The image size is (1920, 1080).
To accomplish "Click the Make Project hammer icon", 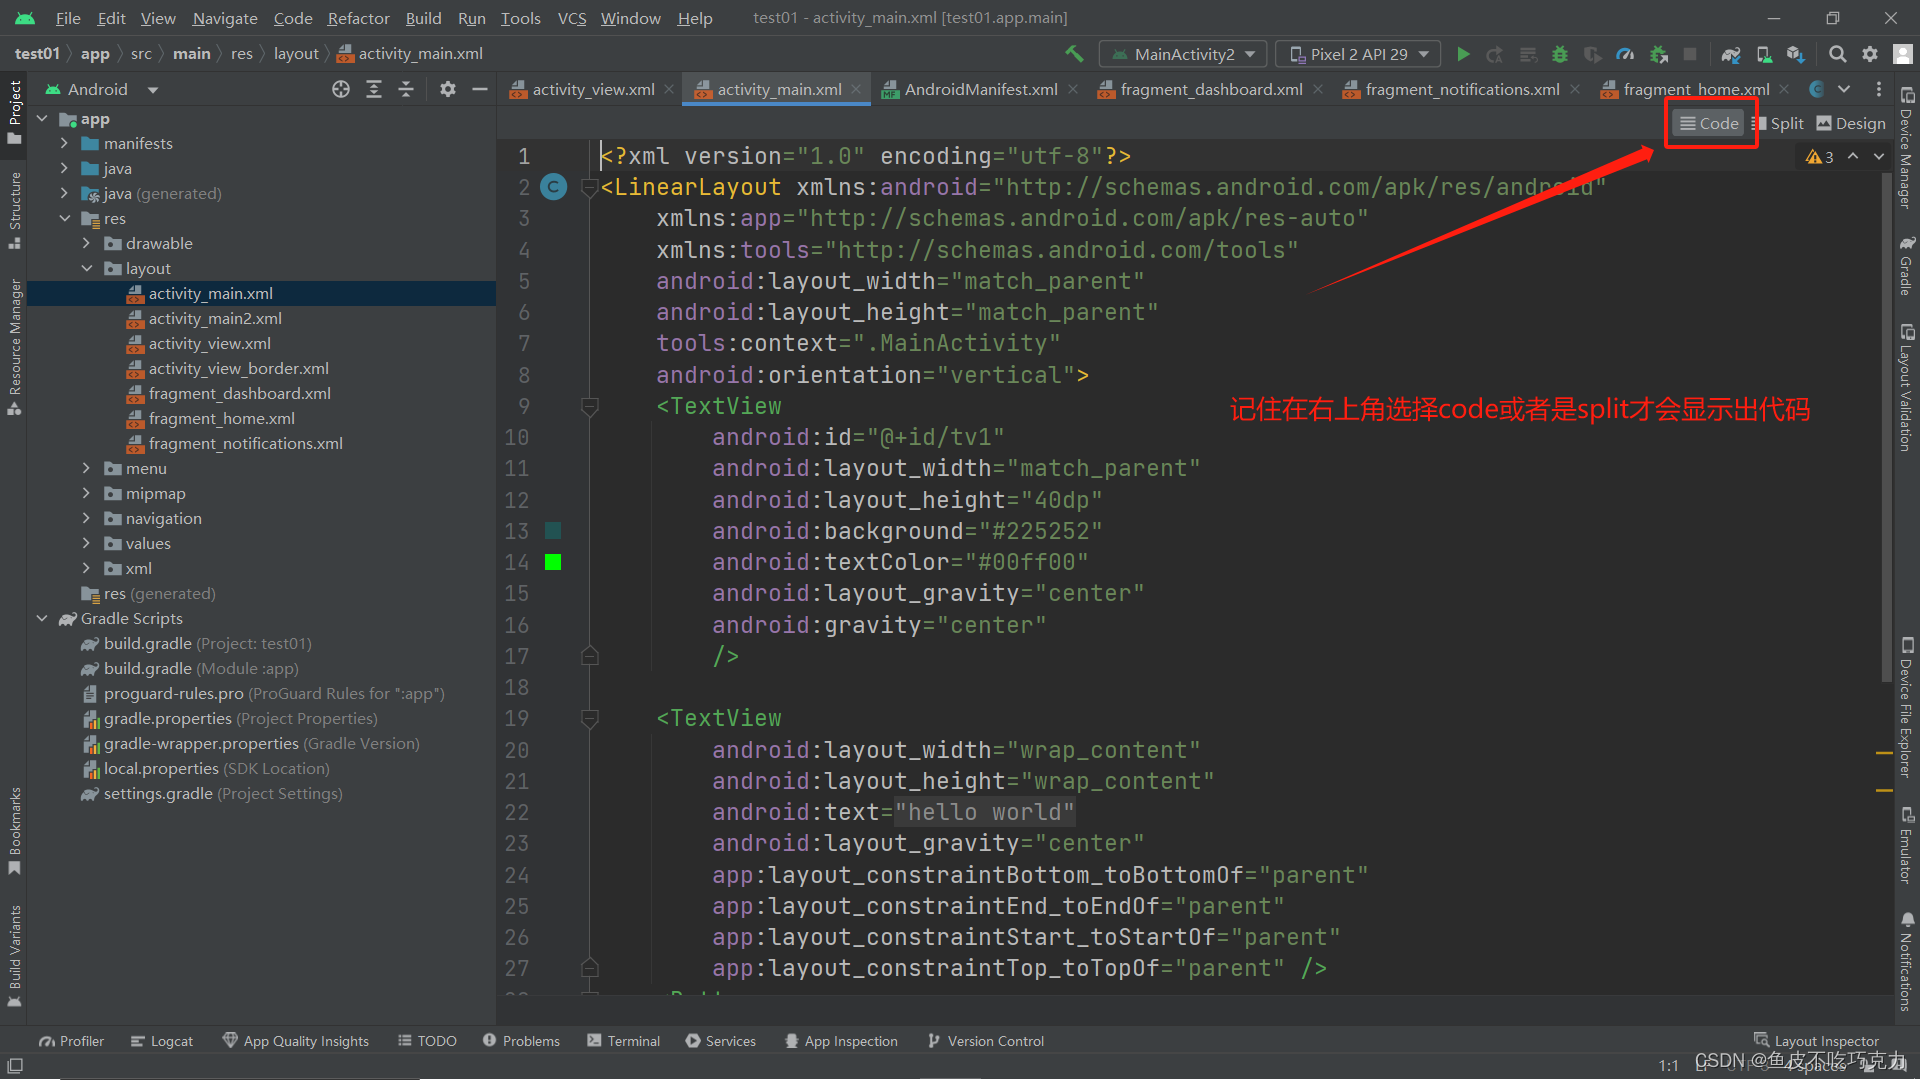I will (1074, 54).
